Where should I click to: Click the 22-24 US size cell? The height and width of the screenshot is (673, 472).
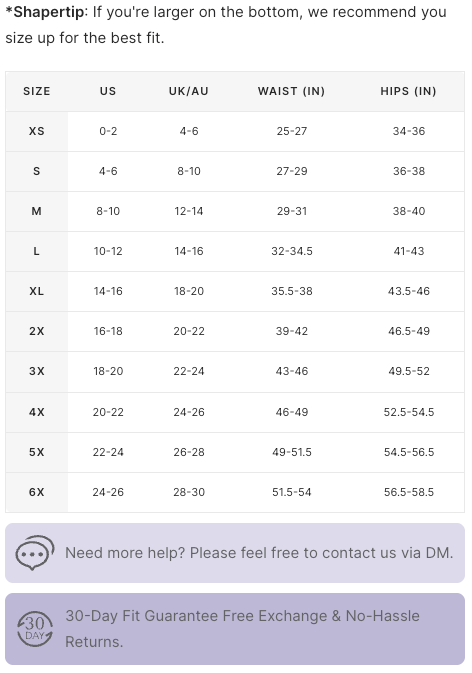coord(108,452)
